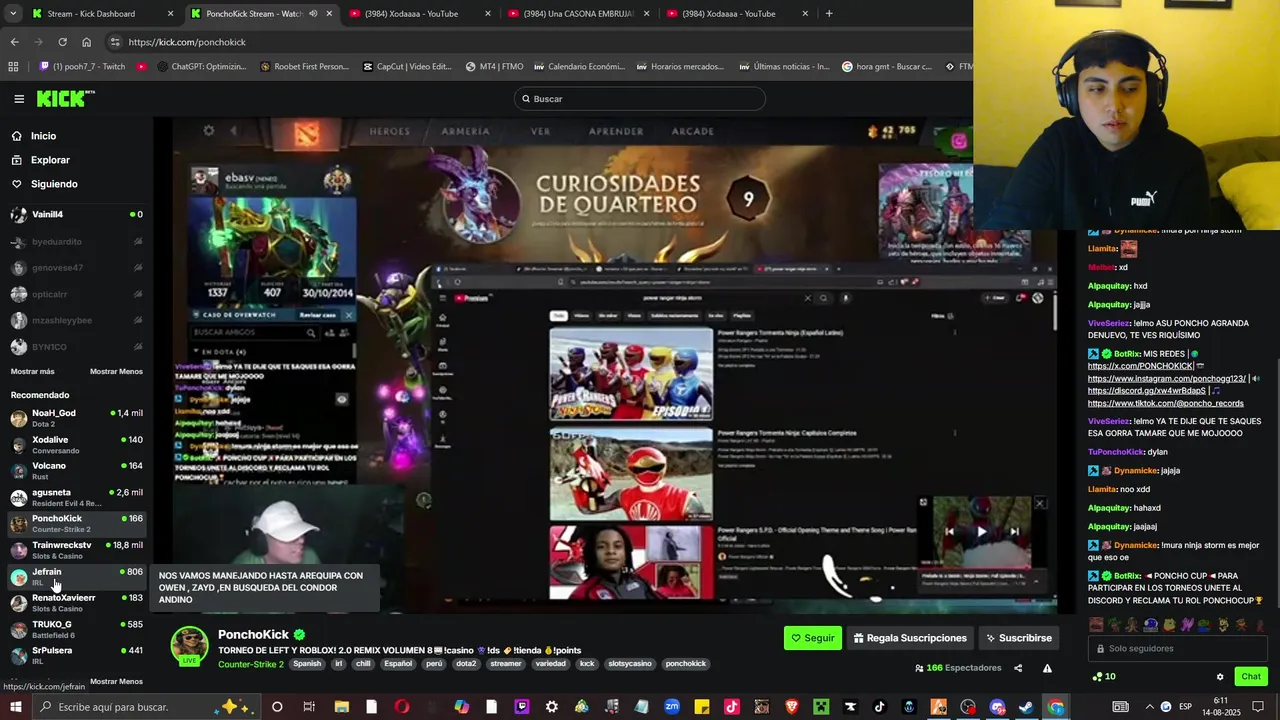Open Steam from the taskbar
Image resolution: width=1280 pixels, height=720 pixels.
click(1026, 707)
